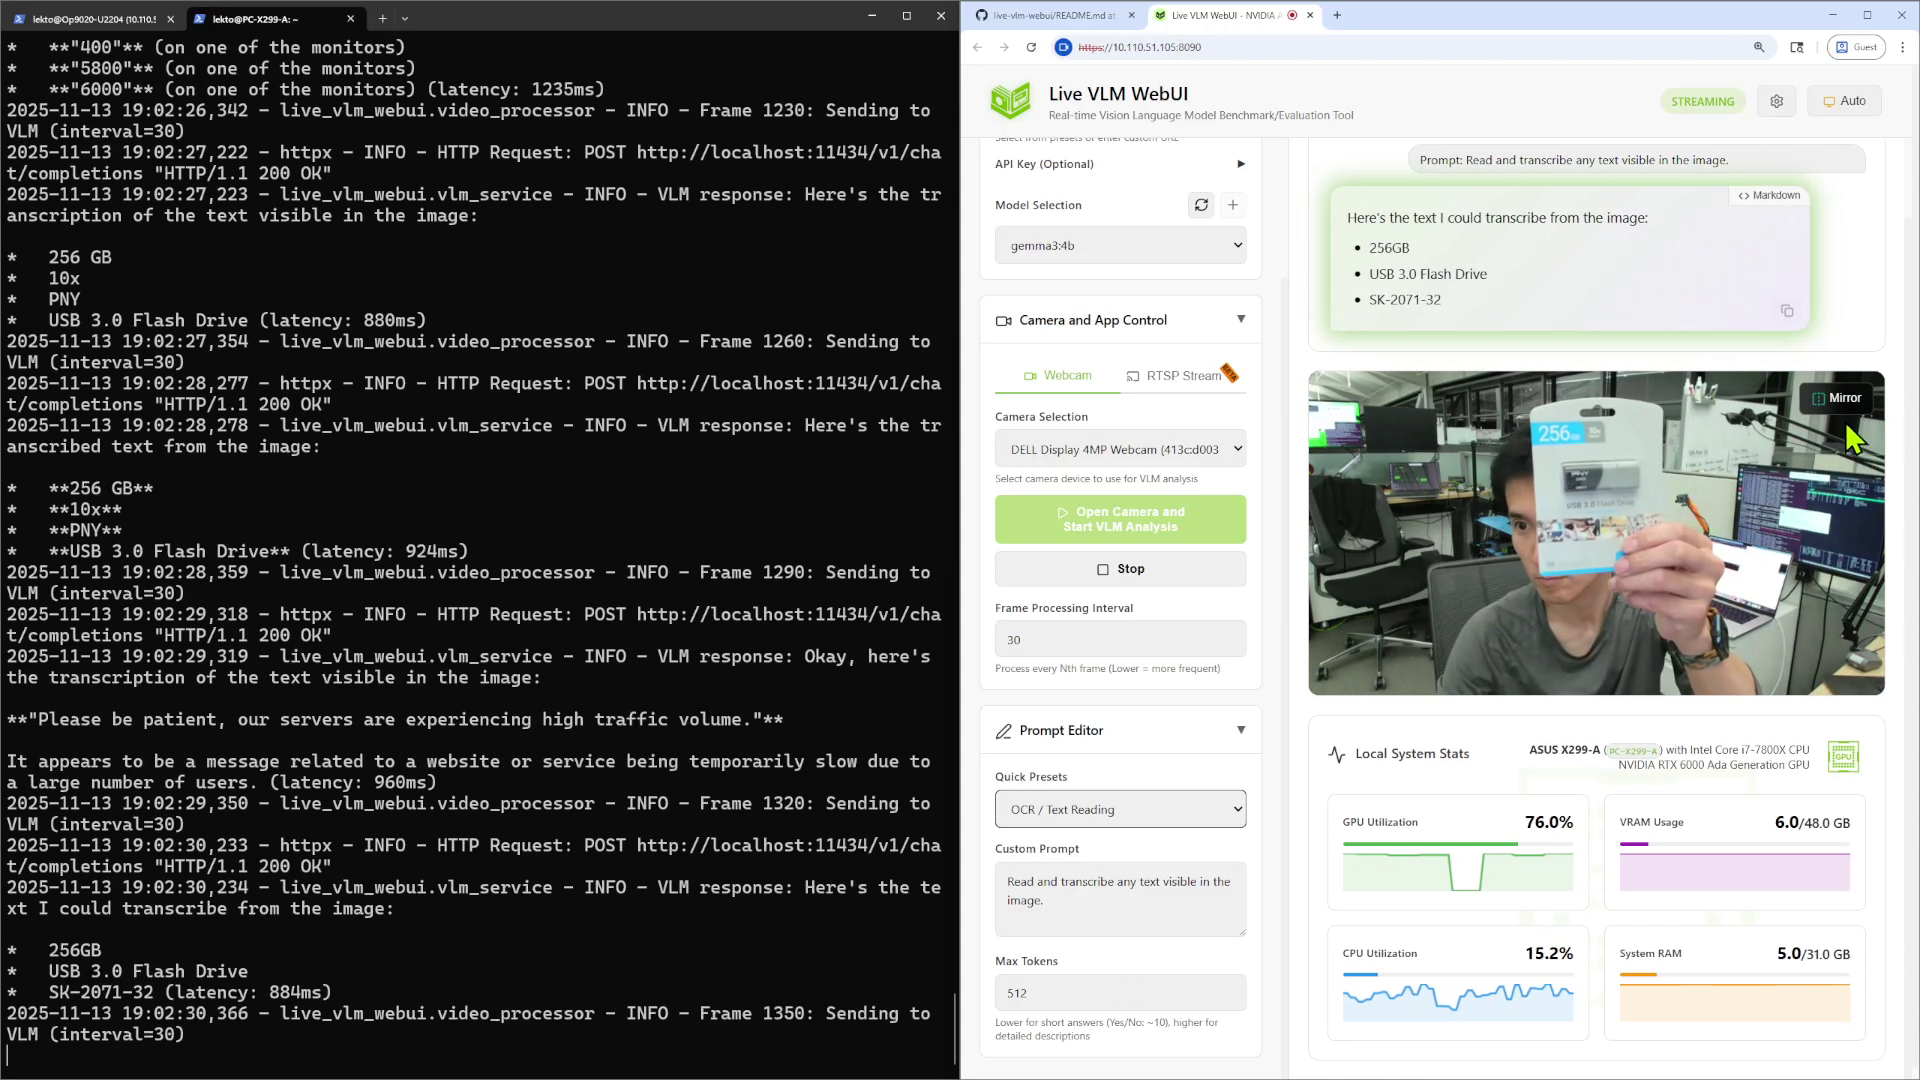1920x1080 pixels.
Task: Click inside the Max Tokens field
Action: pyautogui.click(x=1120, y=993)
